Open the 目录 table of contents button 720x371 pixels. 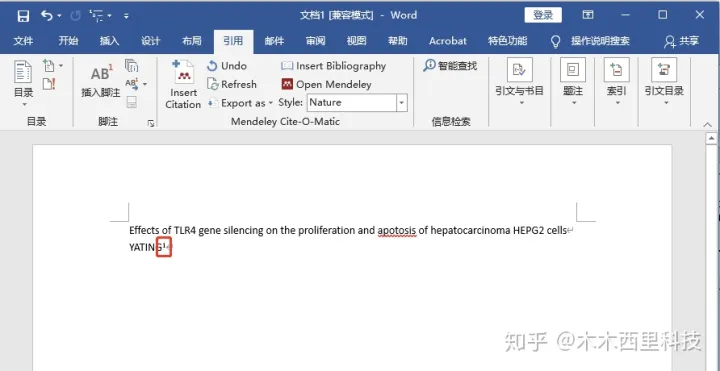click(x=23, y=84)
